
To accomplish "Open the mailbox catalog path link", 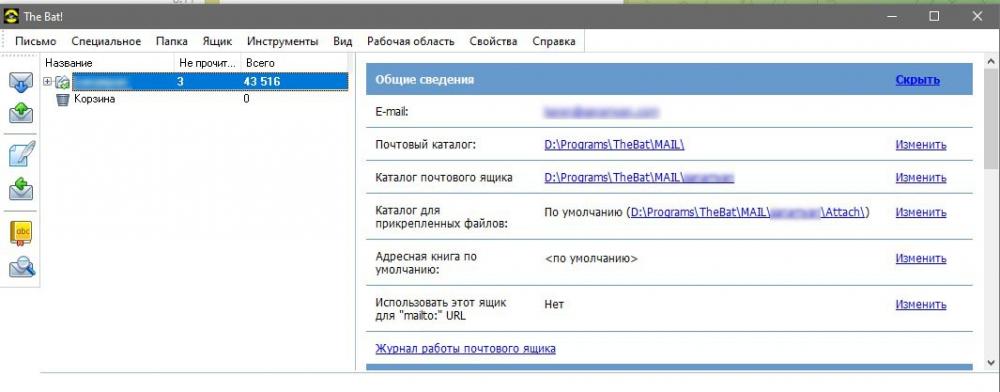I will click(639, 177).
